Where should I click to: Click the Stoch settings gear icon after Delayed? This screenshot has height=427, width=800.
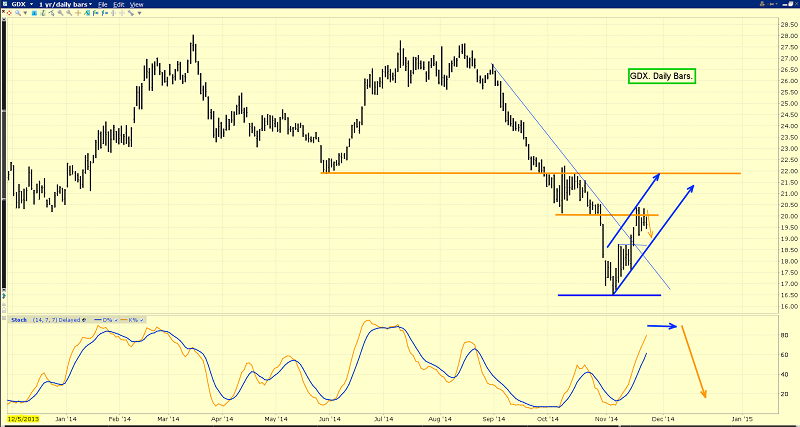tap(84, 320)
